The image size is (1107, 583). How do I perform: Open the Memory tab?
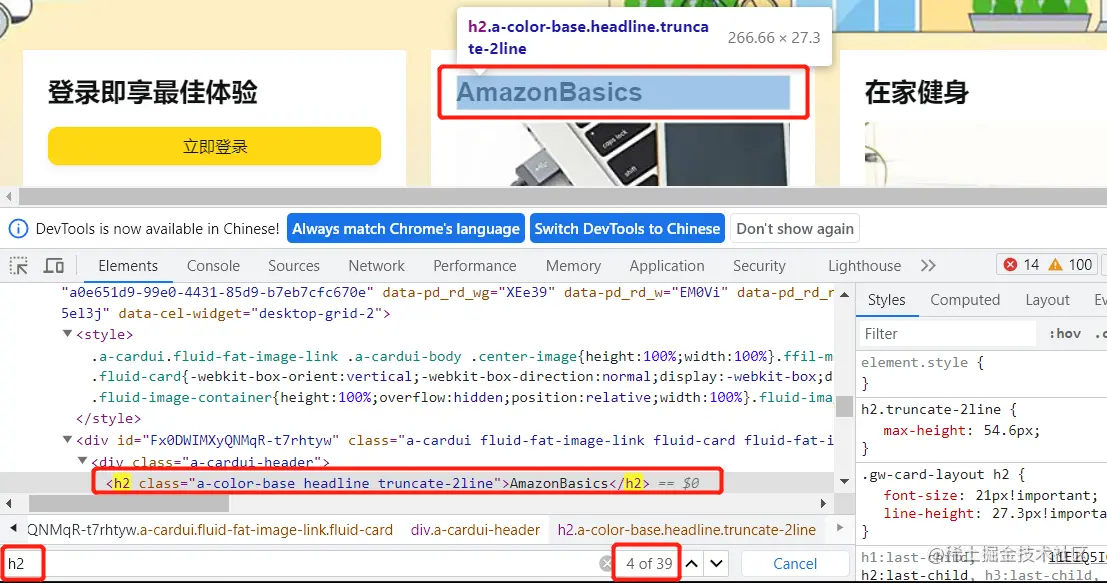(x=573, y=265)
